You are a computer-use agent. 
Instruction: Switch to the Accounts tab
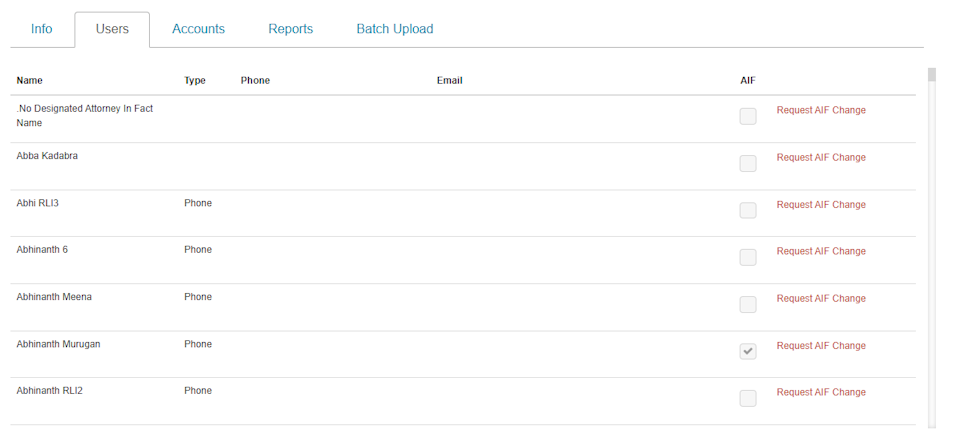tap(198, 29)
